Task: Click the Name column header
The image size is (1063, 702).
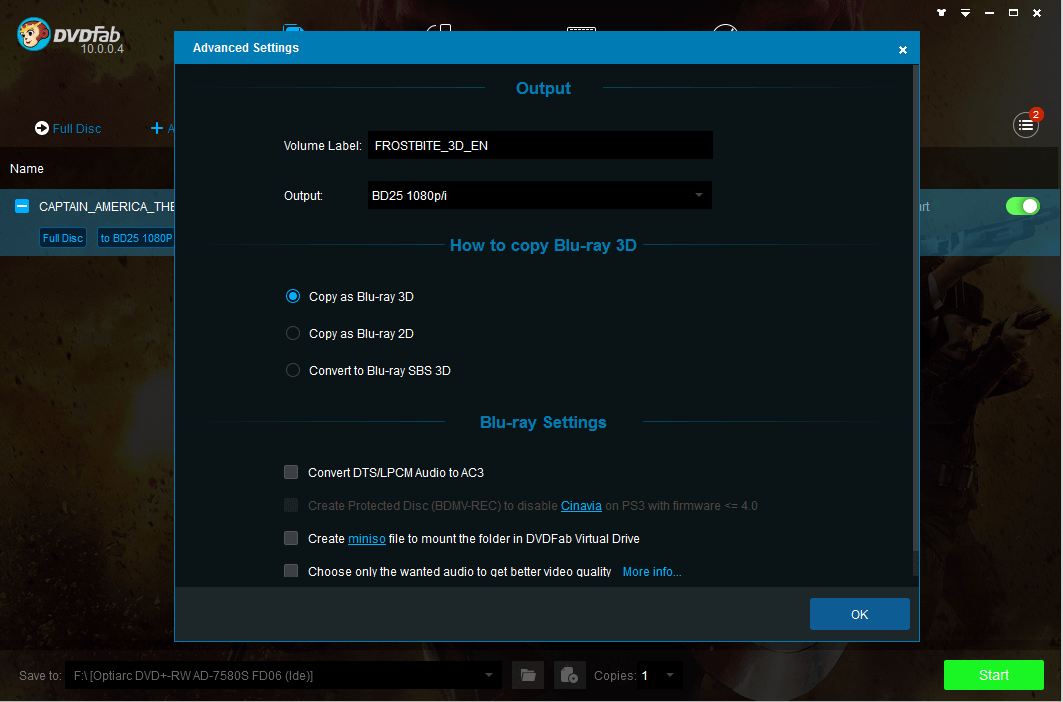Action: click(26, 168)
